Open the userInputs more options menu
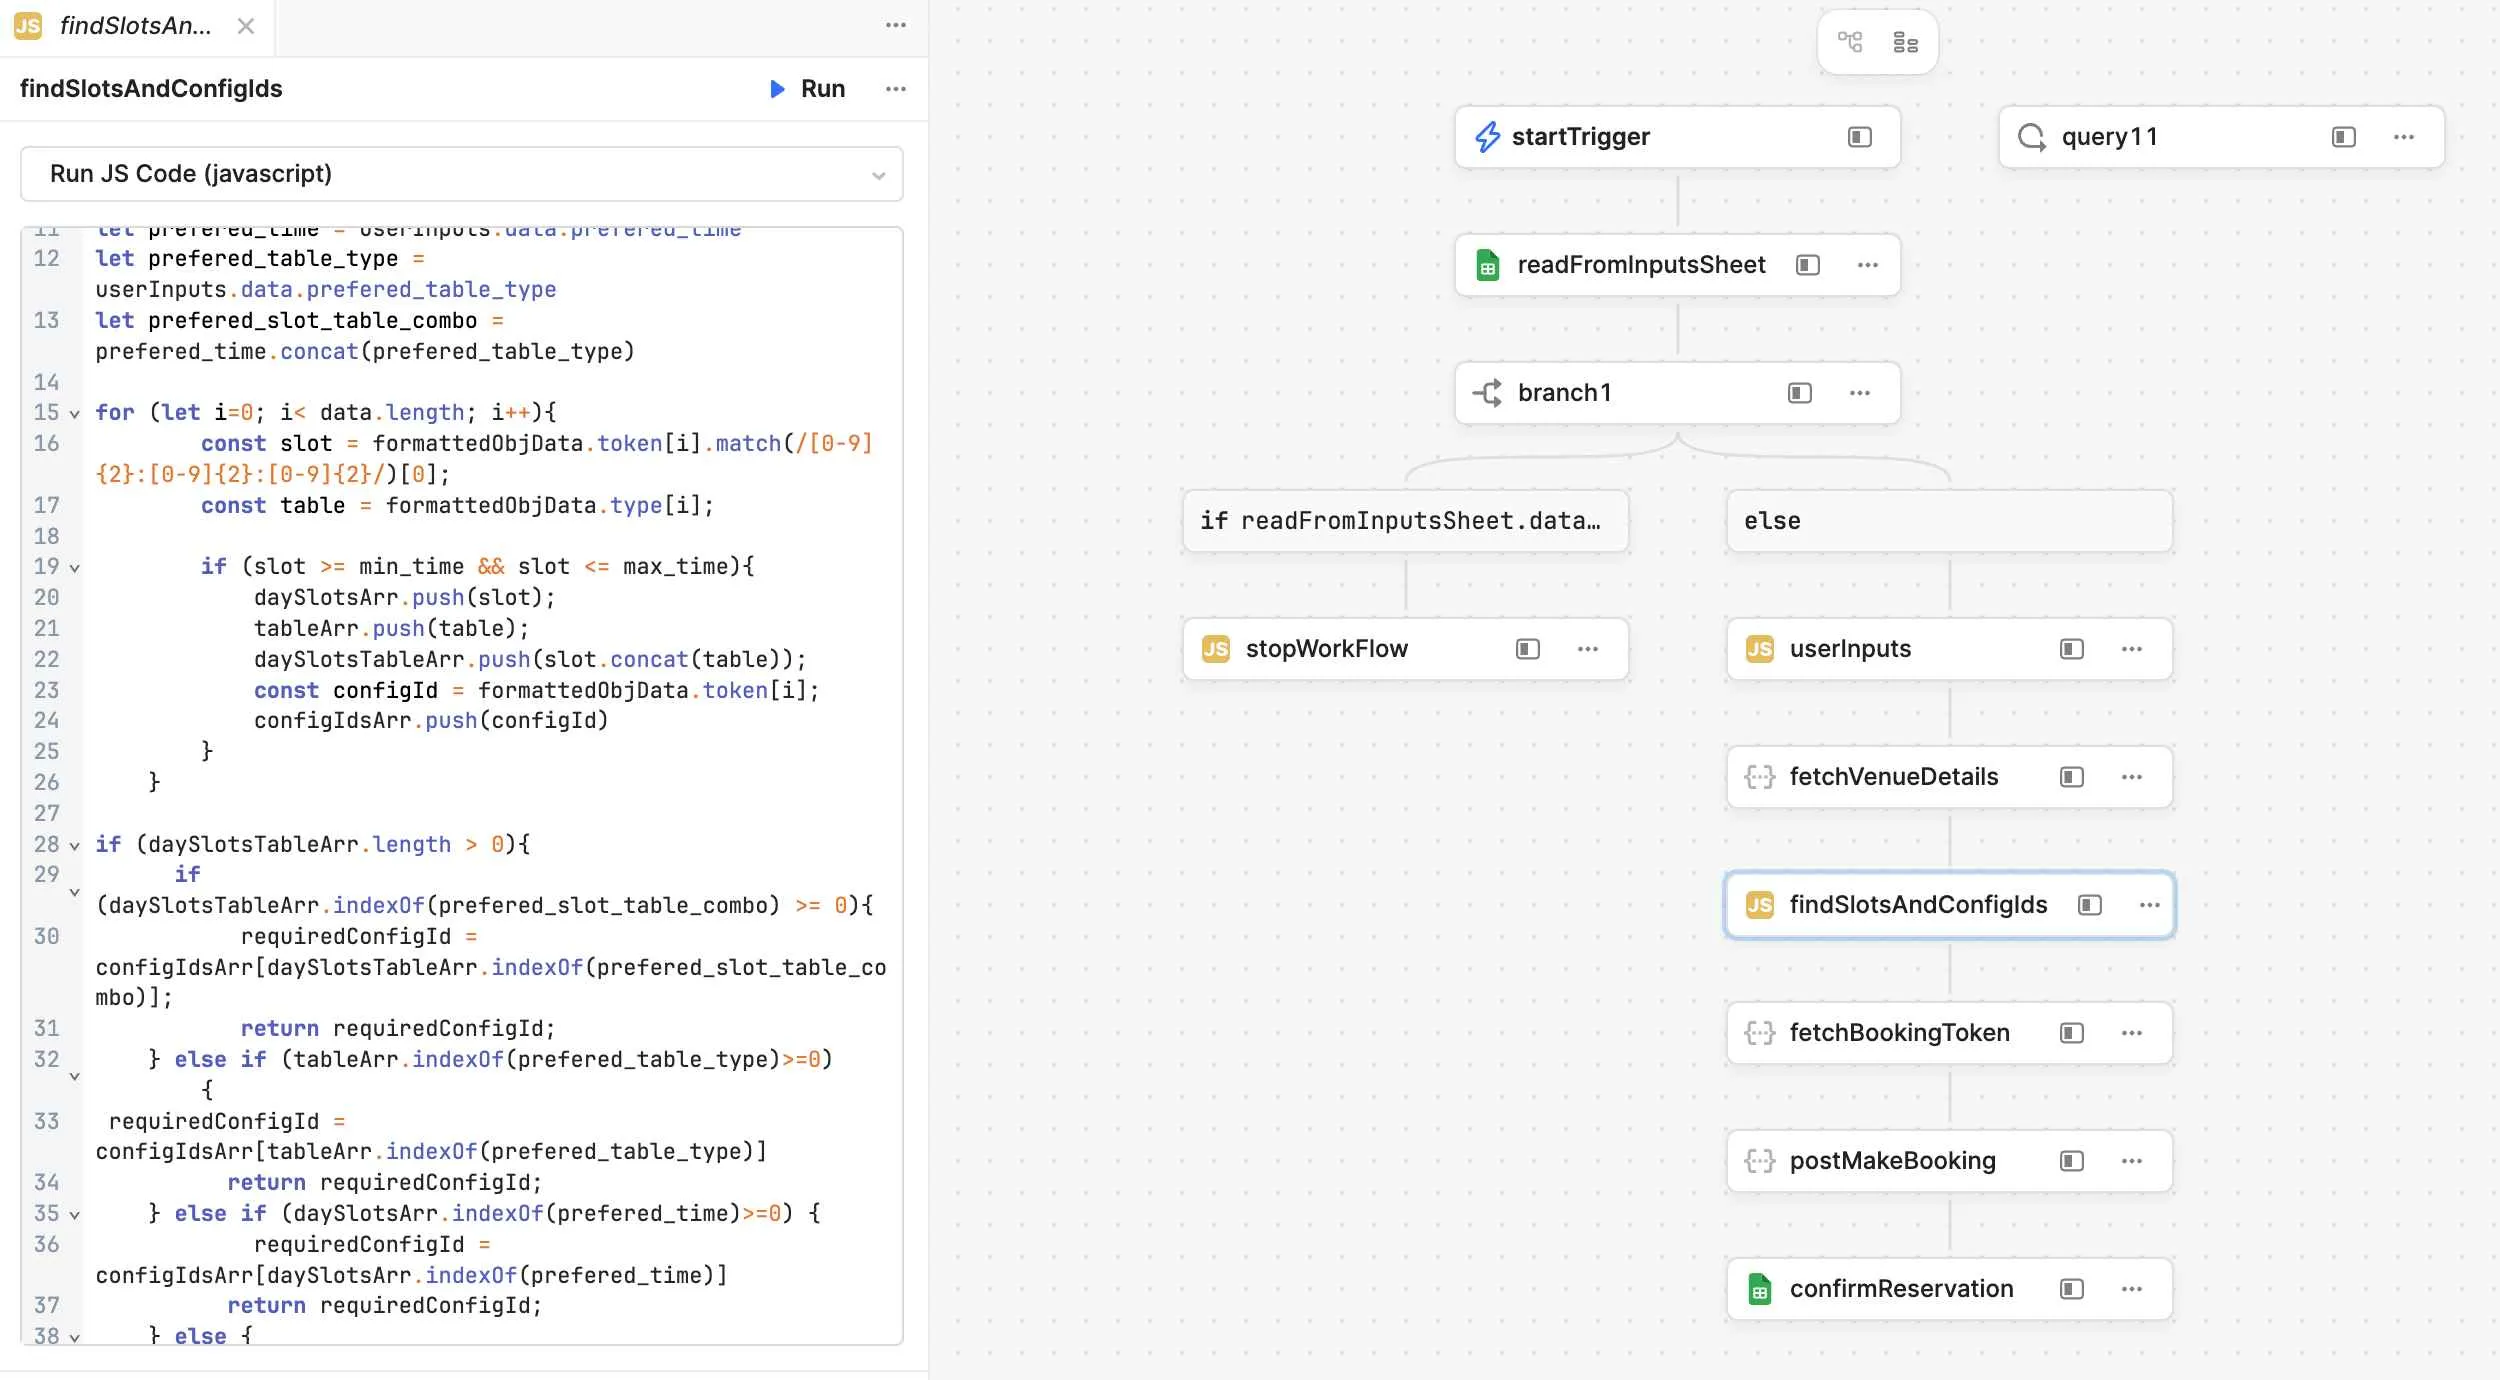The height and width of the screenshot is (1380, 2500). (x=2132, y=649)
